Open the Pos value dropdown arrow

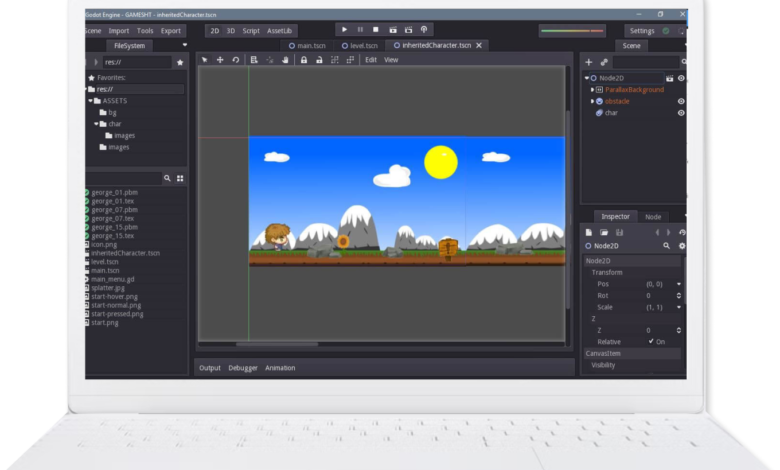(x=679, y=284)
